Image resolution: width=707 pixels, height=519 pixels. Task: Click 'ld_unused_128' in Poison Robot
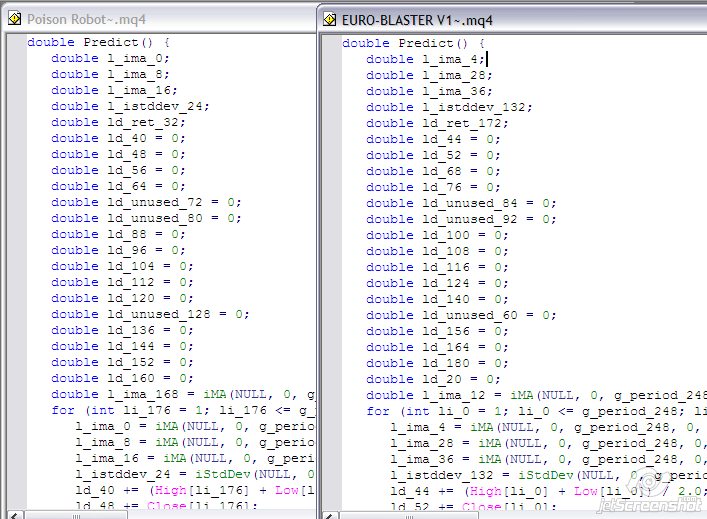(159, 315)
